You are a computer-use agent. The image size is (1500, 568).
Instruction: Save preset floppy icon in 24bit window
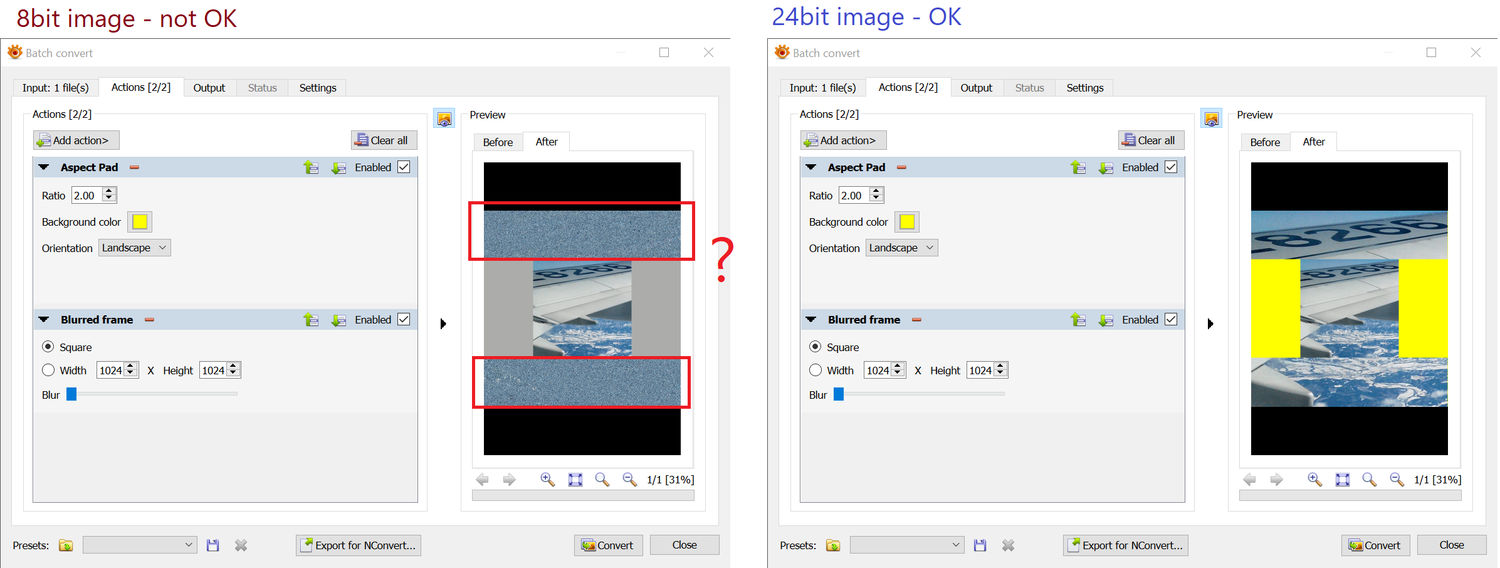pyautogui.click(x=980, y=545)
